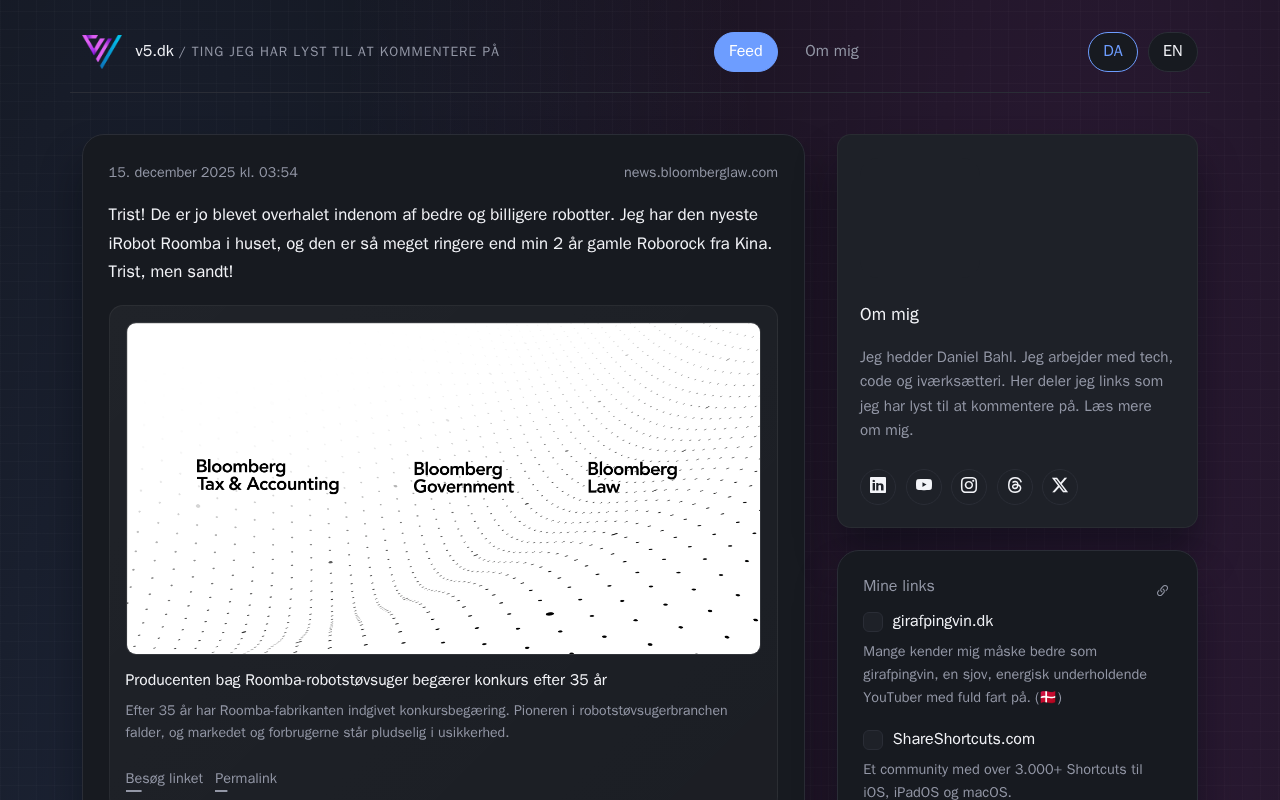Viewport: 1280px width, 800px height.
Task: Click the Besøg linket link
Action: [x=164, y=779]
